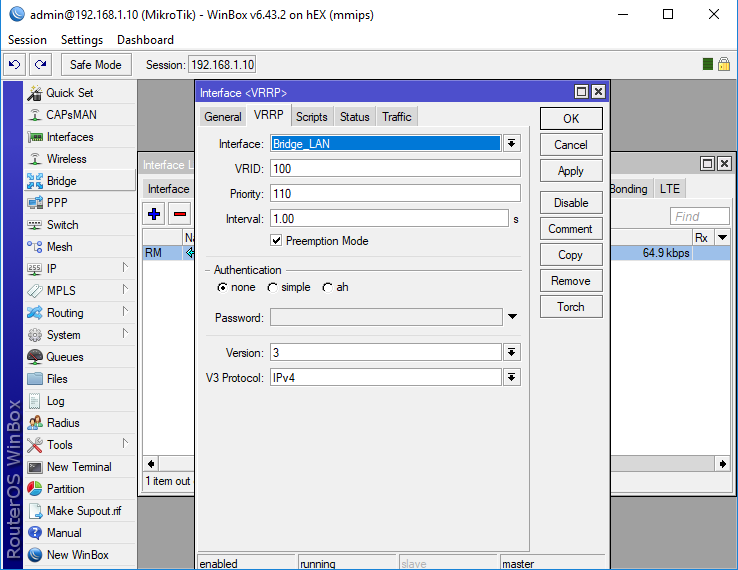Click the Comment button

point(571,229)
